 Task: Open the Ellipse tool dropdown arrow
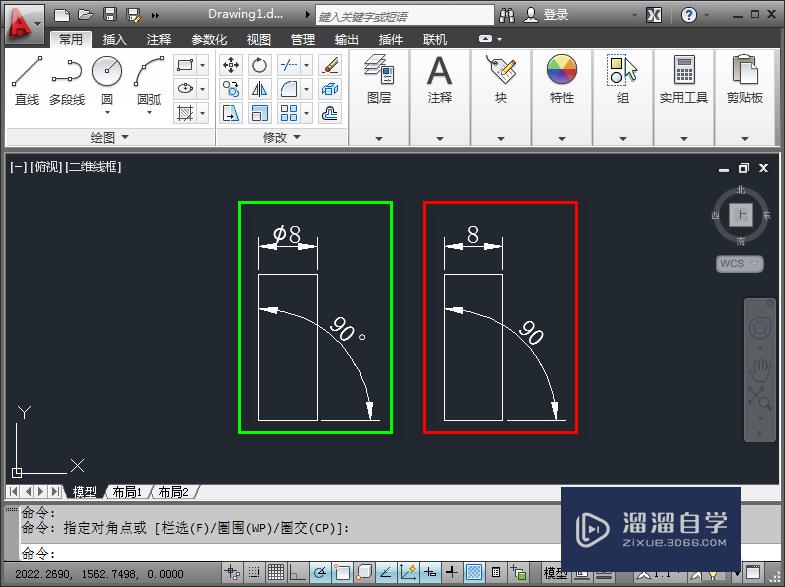coord(203,89)
